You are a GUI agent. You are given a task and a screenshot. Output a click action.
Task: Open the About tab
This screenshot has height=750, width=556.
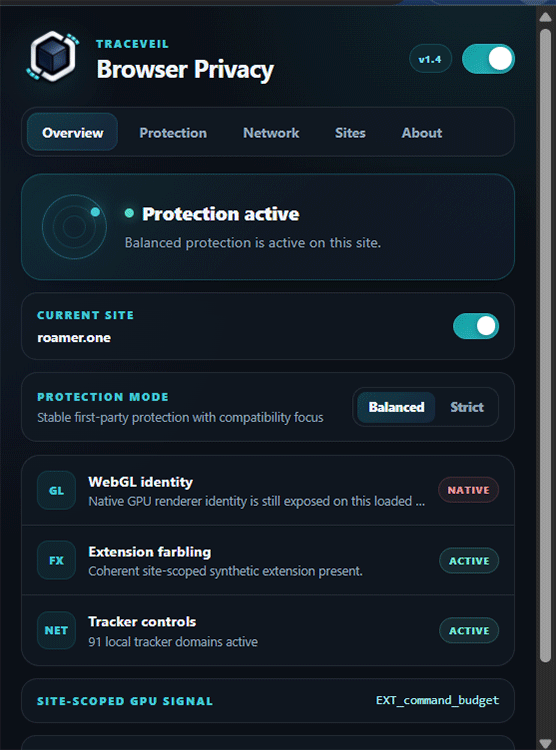(x=422, y=132)
